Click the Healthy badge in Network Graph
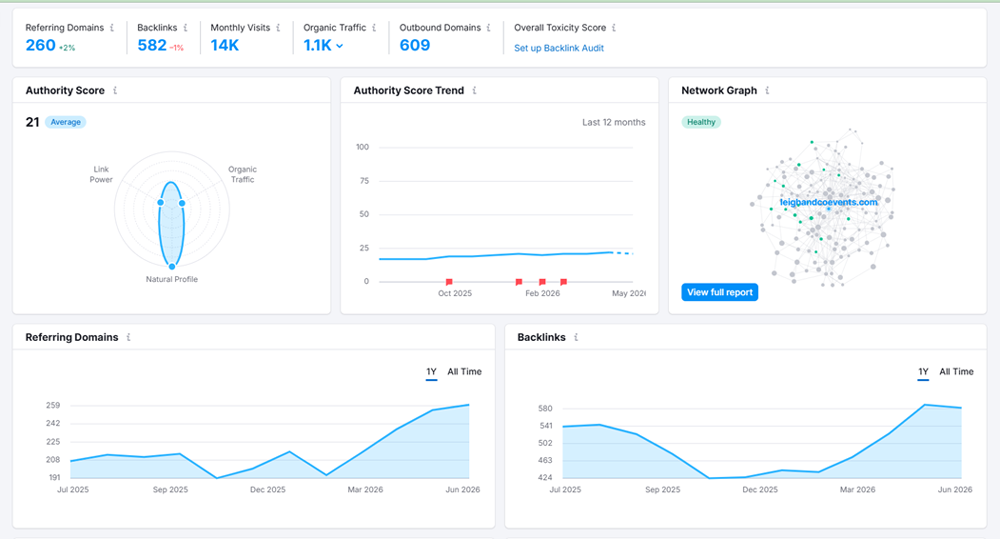This screenshot has height=539, width=1000. coord(701,122)
